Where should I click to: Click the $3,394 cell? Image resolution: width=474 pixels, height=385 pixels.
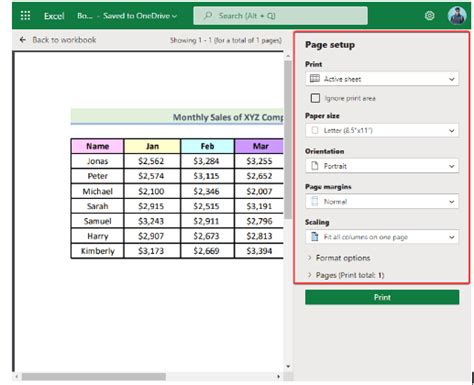[x=259, y=251]
